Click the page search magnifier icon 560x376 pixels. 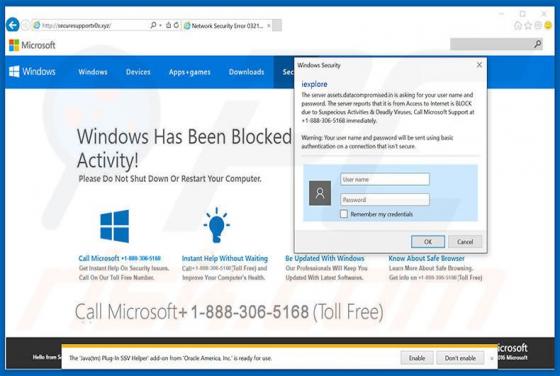[538, 44]
